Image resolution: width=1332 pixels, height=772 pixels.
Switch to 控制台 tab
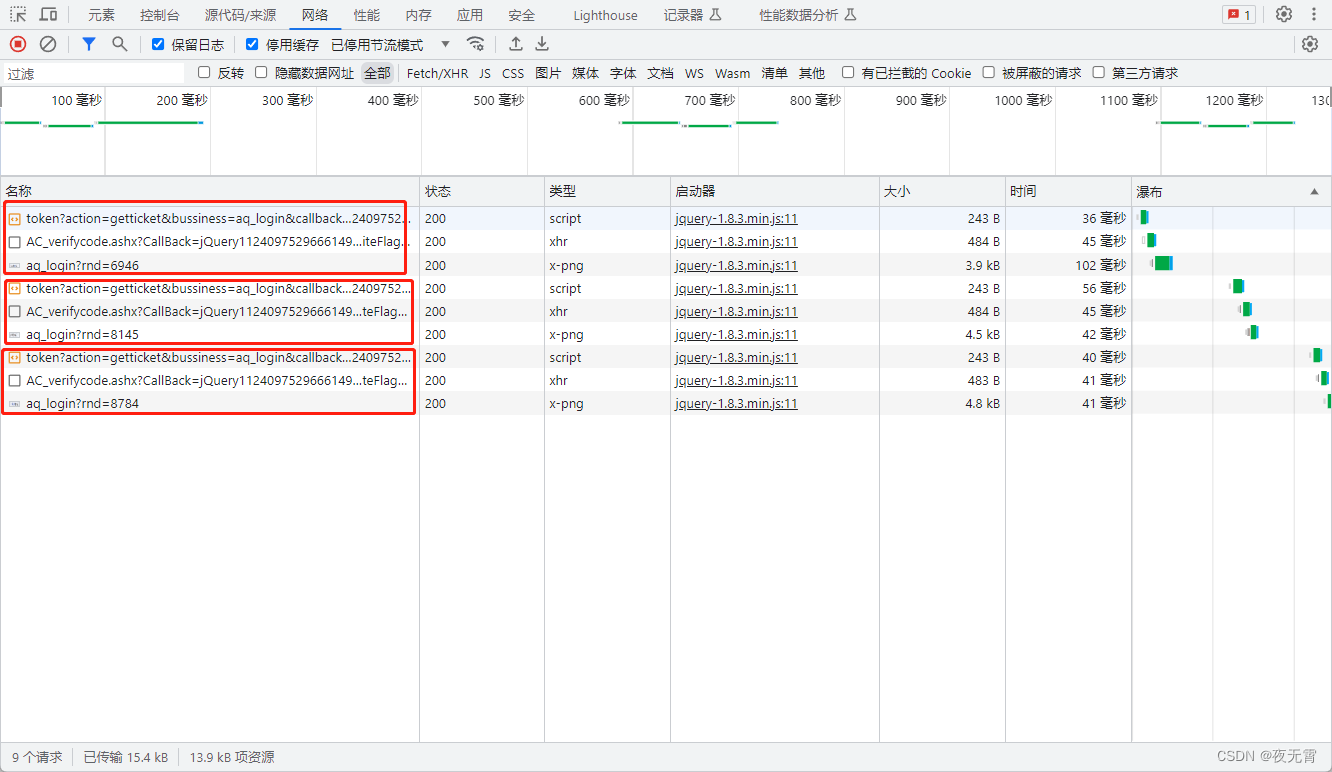tap(160, 15)
